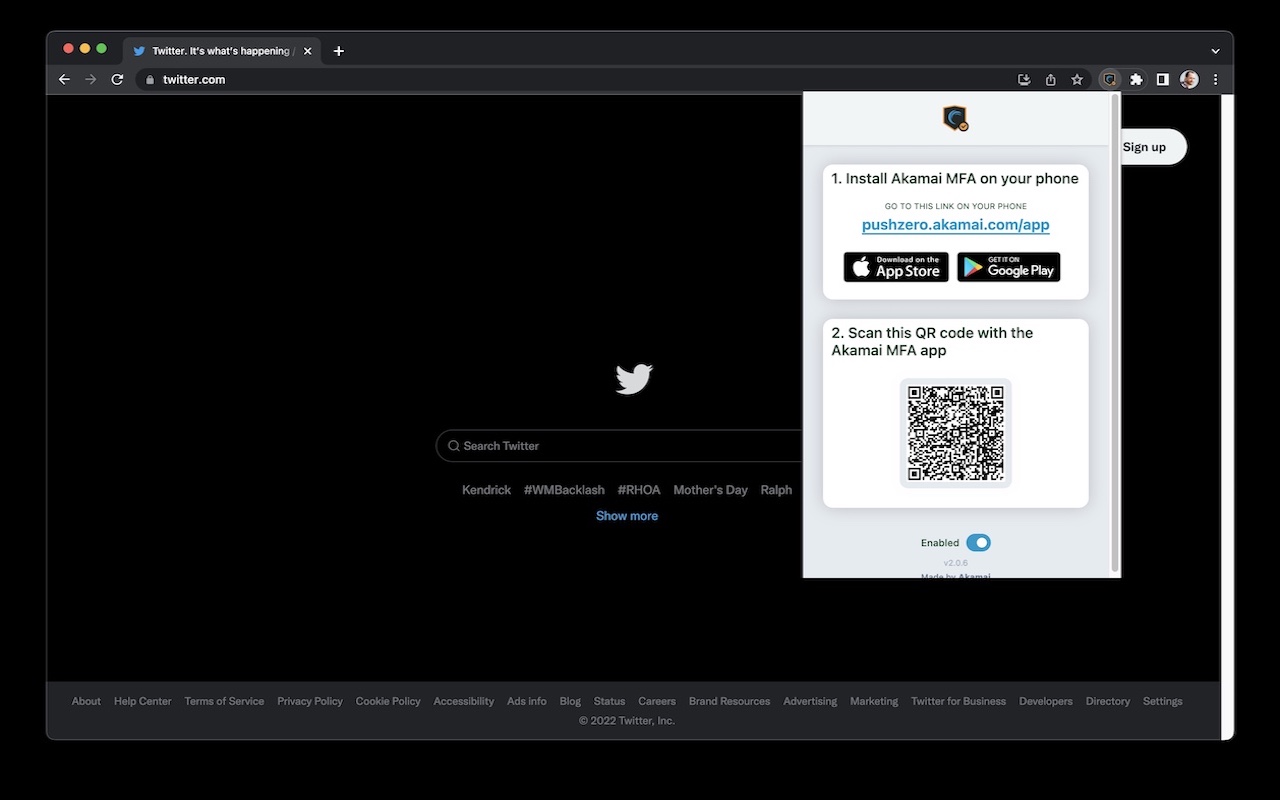Viewport: 1280px width, 800px height.
Task: Open the pushzero.akamai.com/app link
Action: pos(955,224)
